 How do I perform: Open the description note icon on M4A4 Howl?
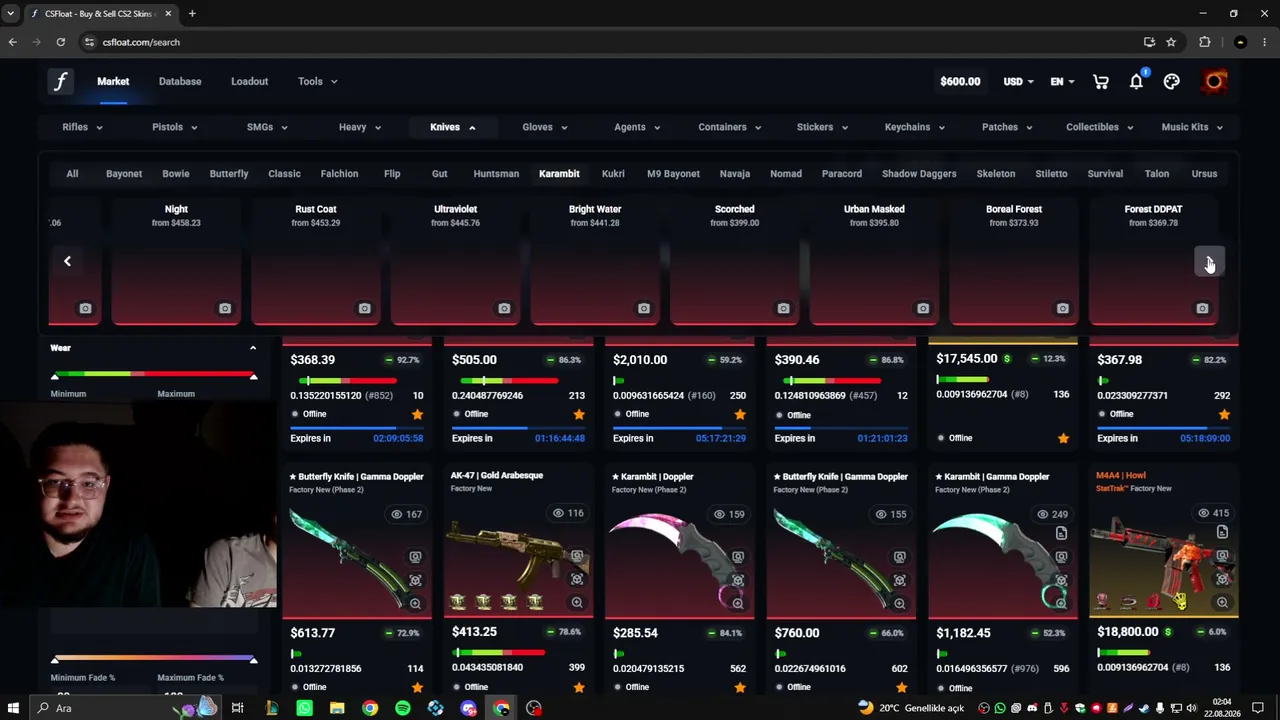pos(1222,533)
